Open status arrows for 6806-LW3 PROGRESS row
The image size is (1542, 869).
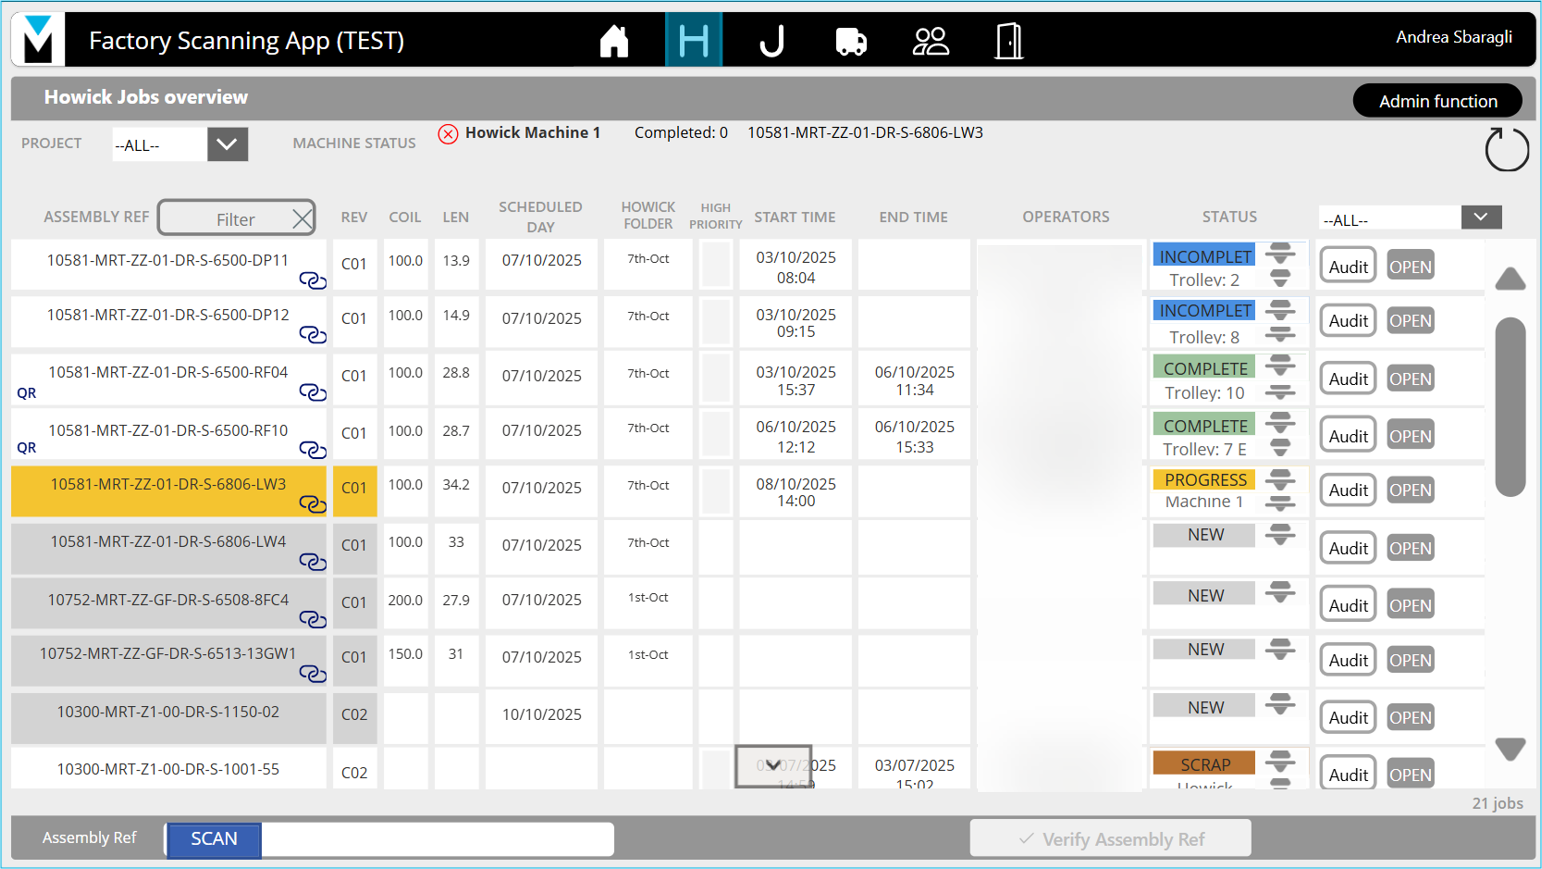pos(1280,490)
